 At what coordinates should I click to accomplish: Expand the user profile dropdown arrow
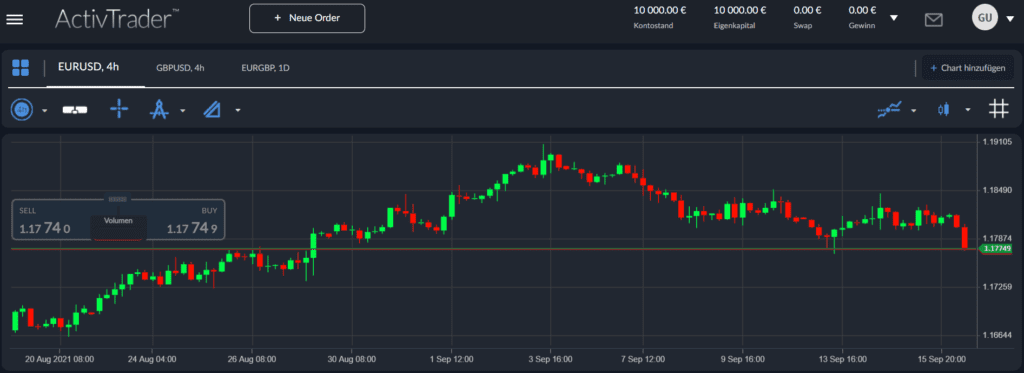(x=1010, y=19)
